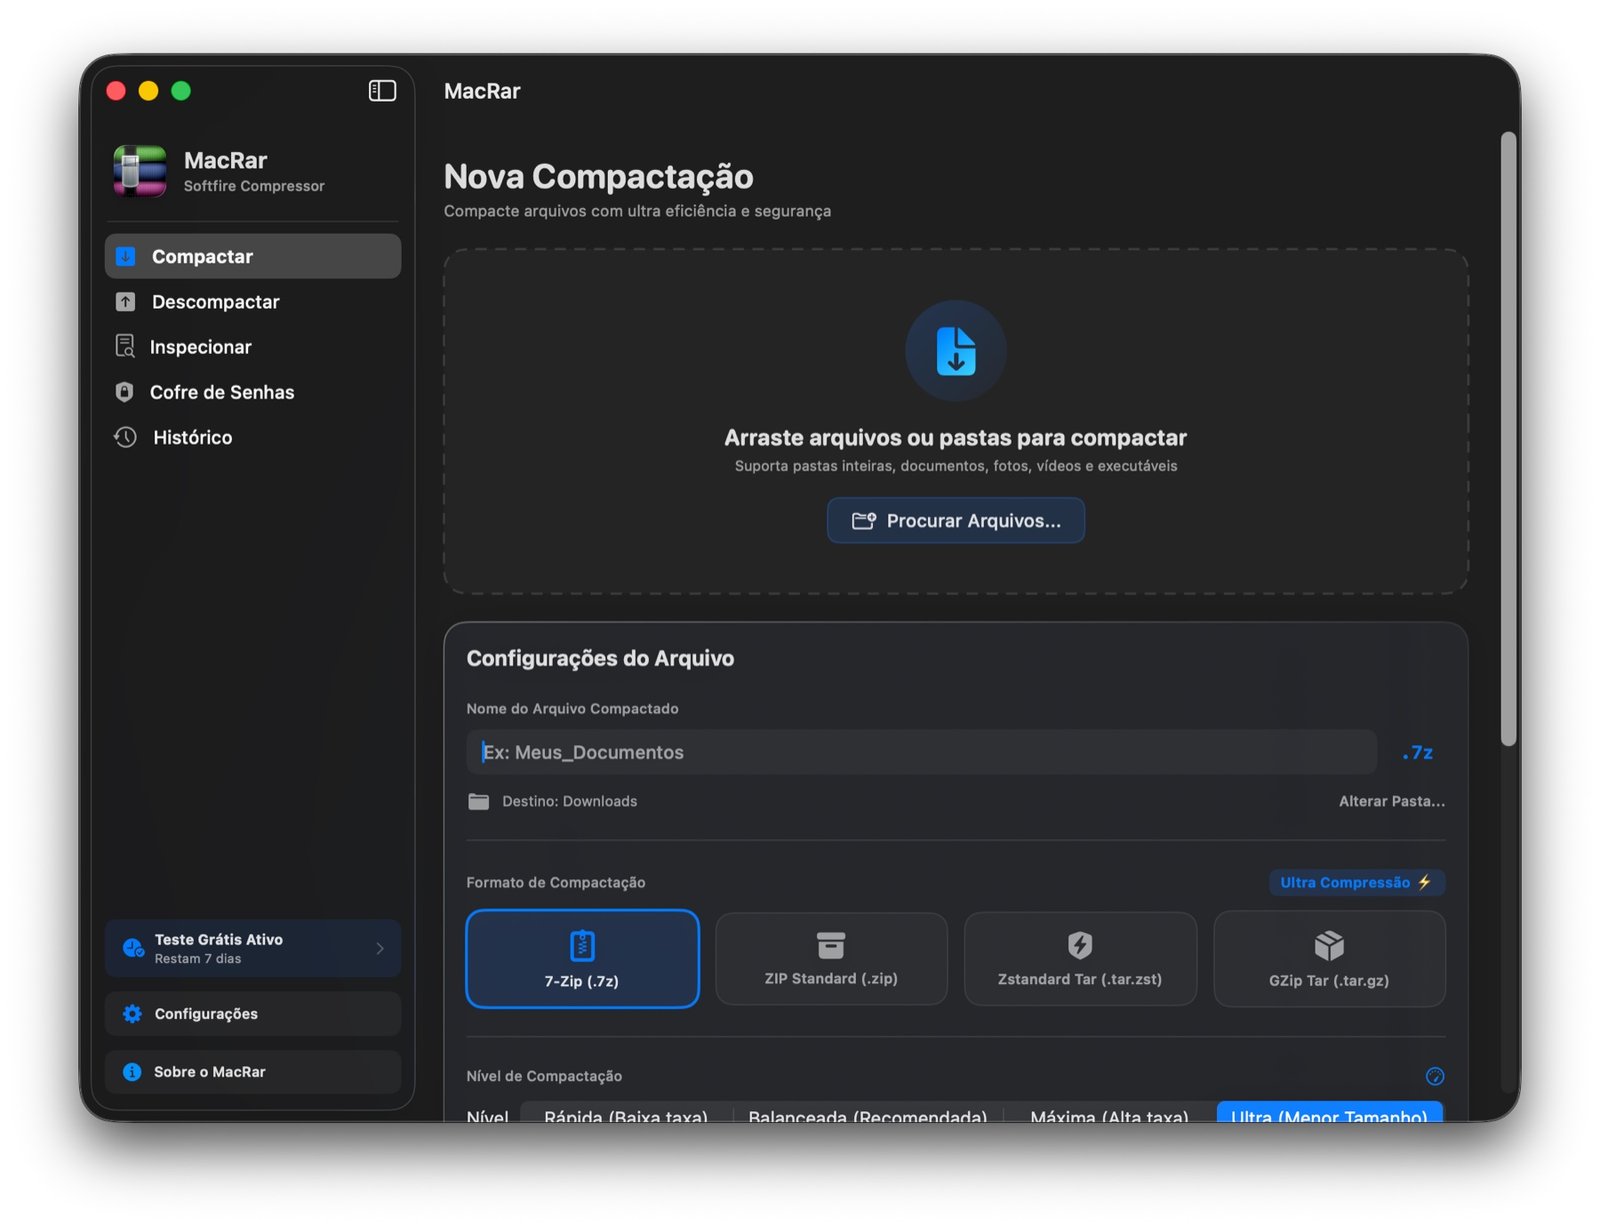Select GZip Tar (.tar.gz) format
The height and width of the screenshot is (1227, 1600).
click(x=1329, y=959)
